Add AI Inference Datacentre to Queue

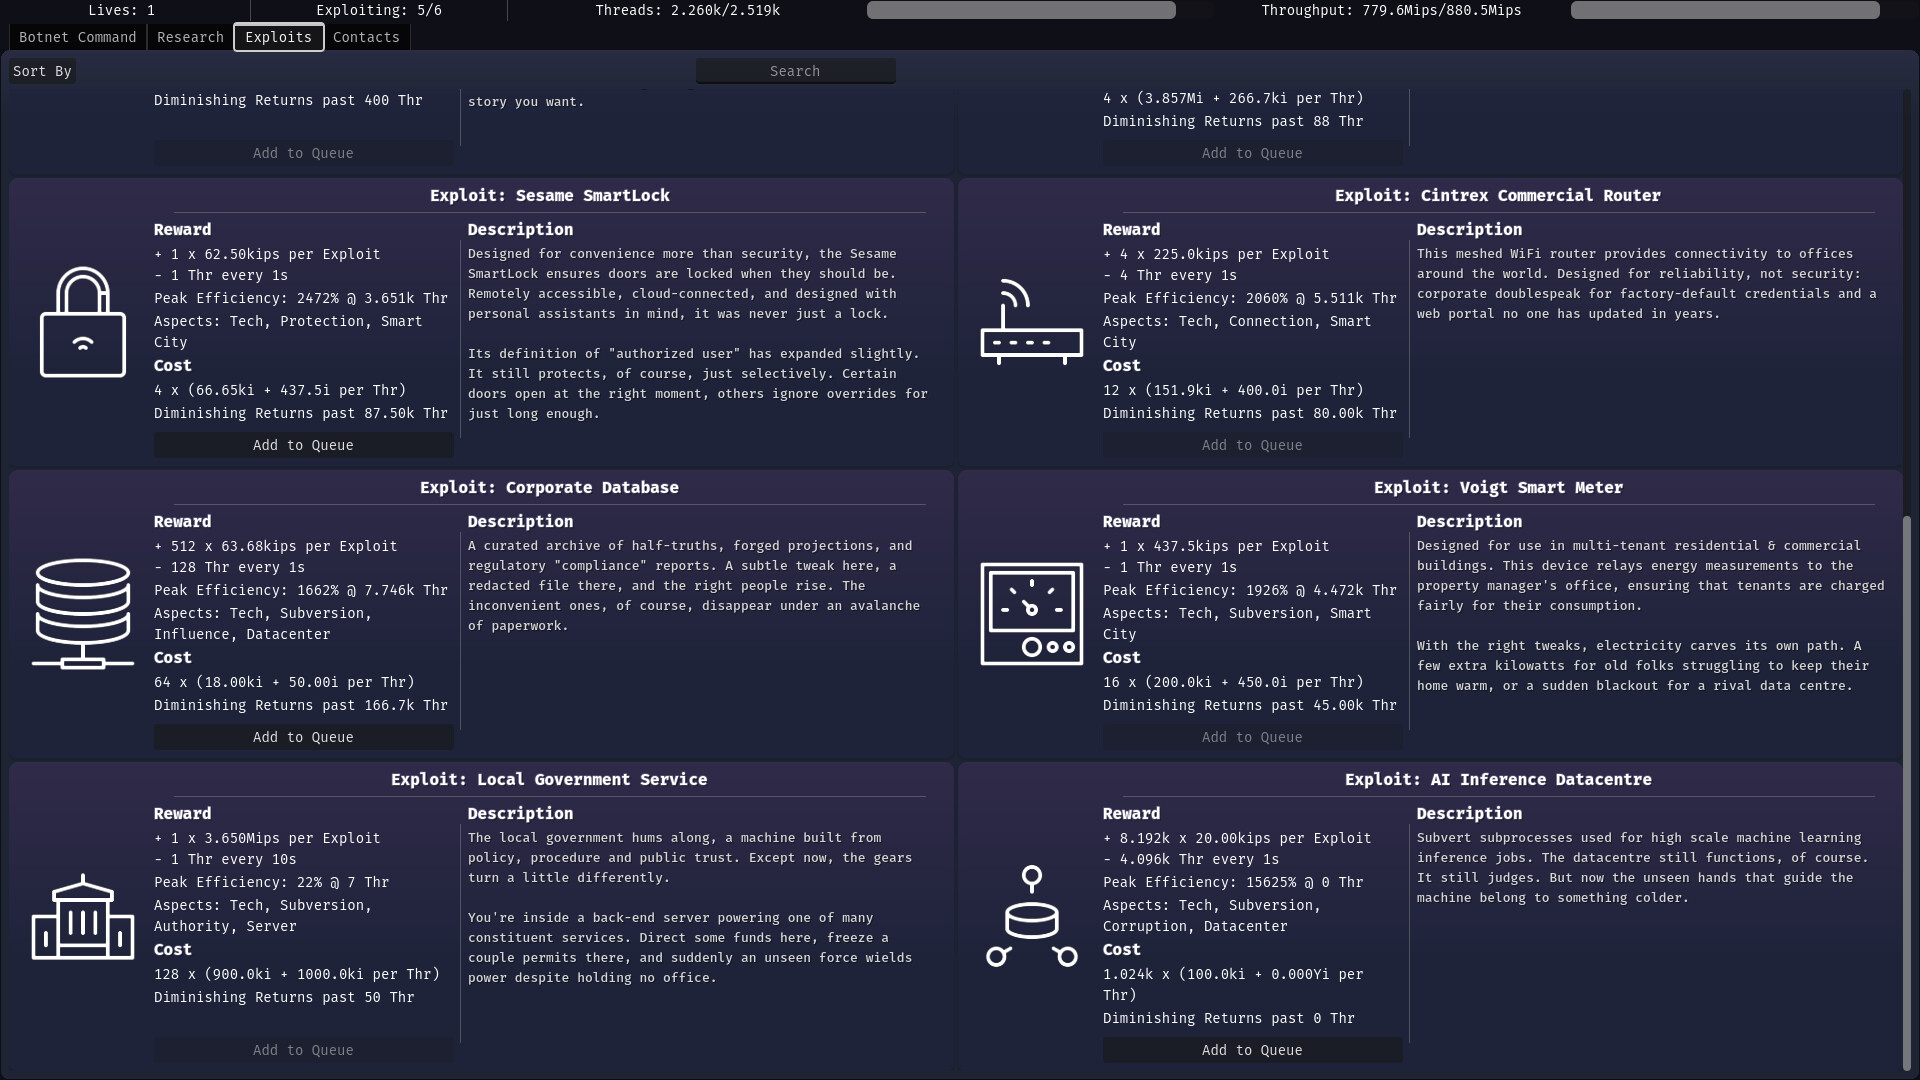(1252, 1050)
